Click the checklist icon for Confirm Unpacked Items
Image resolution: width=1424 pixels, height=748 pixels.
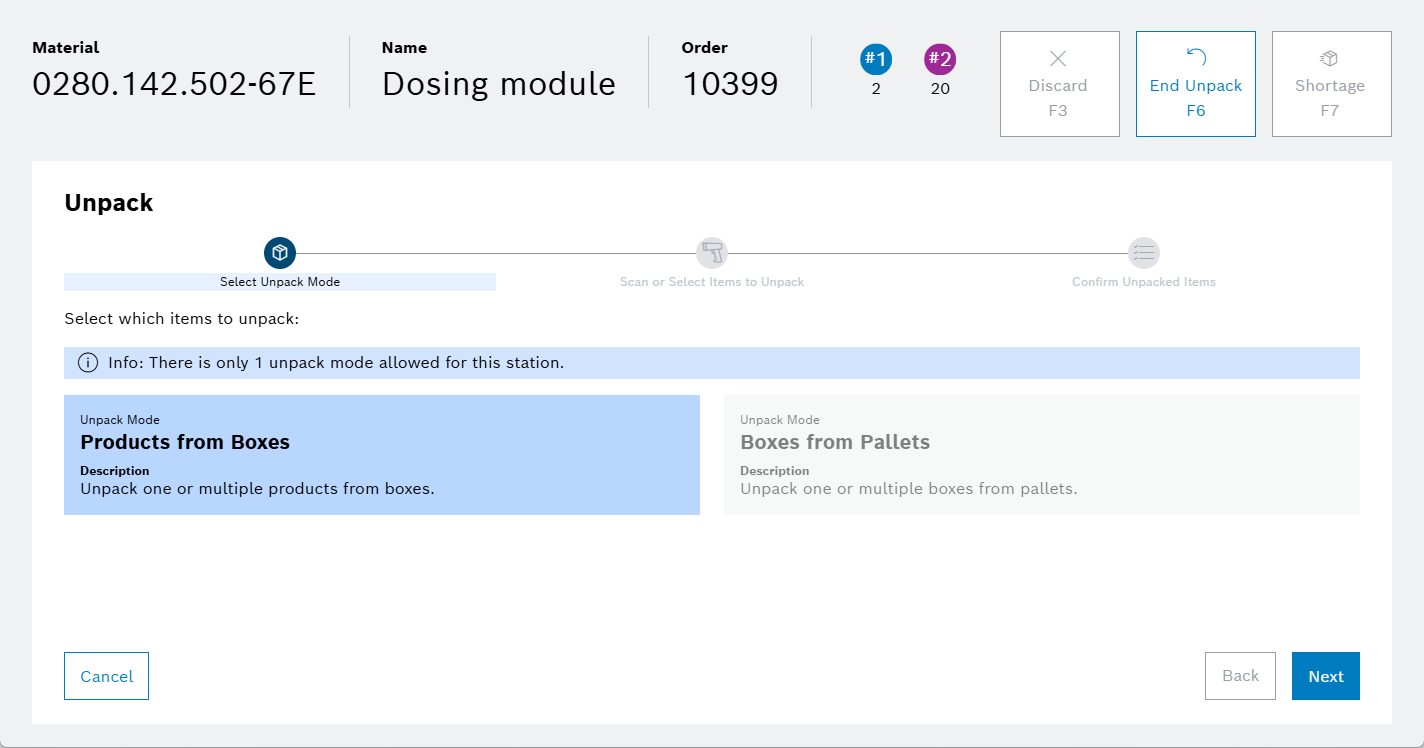pyautogui.click(x=1144, y=252)
